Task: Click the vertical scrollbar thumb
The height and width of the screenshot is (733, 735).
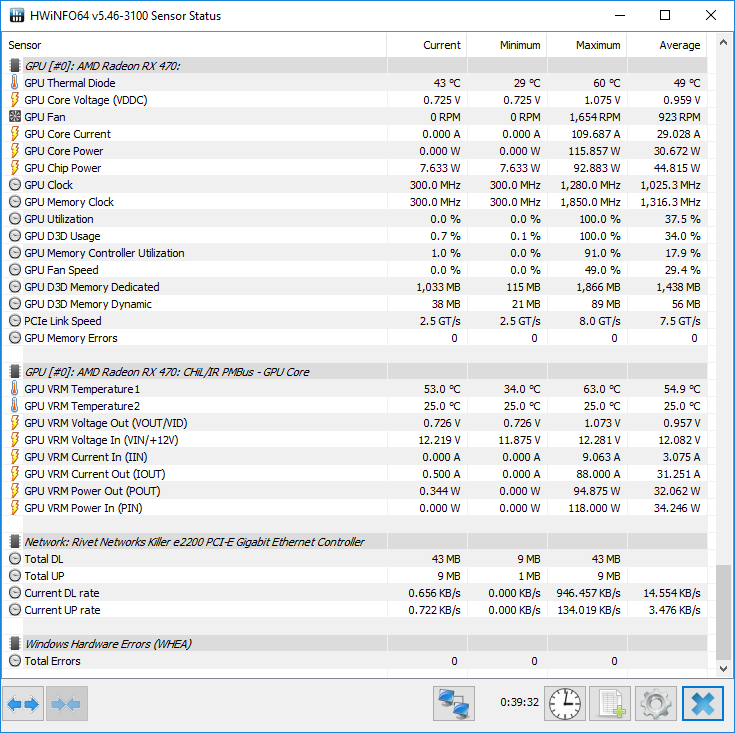Action: [x=723, y=612]
